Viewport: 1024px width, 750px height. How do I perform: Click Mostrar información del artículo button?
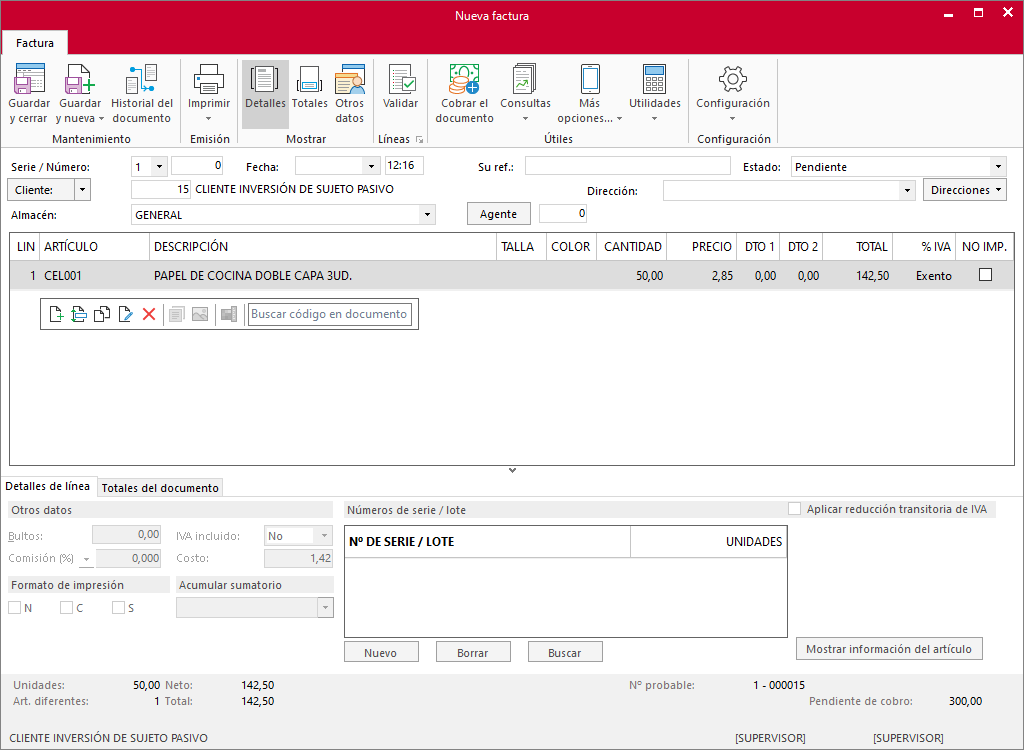[x=889, y=649]
